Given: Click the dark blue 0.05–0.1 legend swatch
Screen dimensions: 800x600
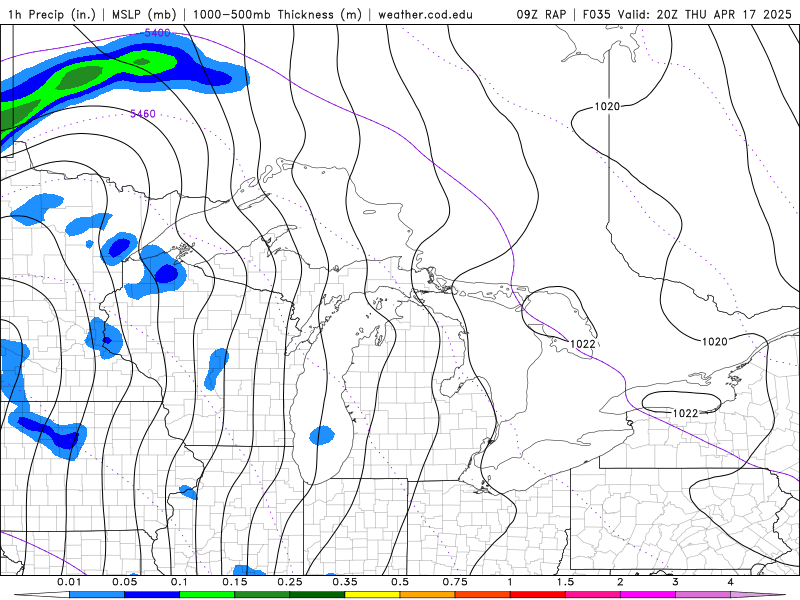Looking at the screenshot, I should point(152,595).
